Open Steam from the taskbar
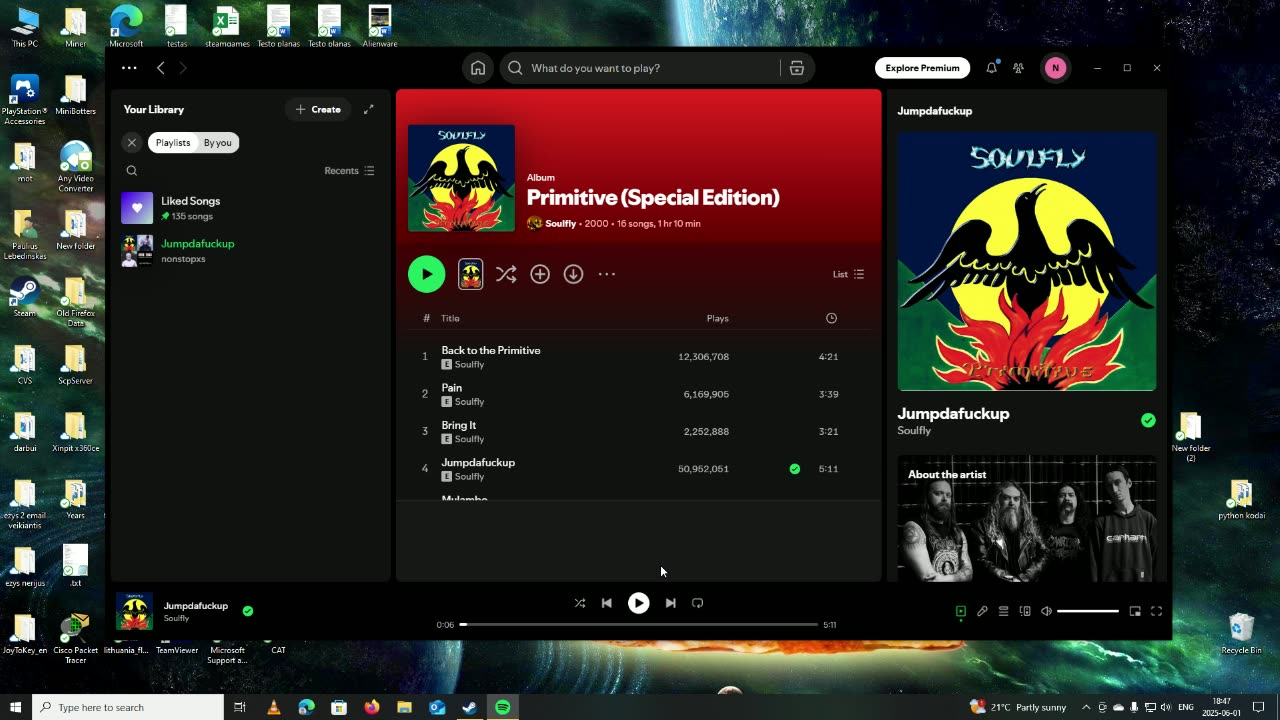This screenshot has height=720, width=1280. (x=470, y=707)
